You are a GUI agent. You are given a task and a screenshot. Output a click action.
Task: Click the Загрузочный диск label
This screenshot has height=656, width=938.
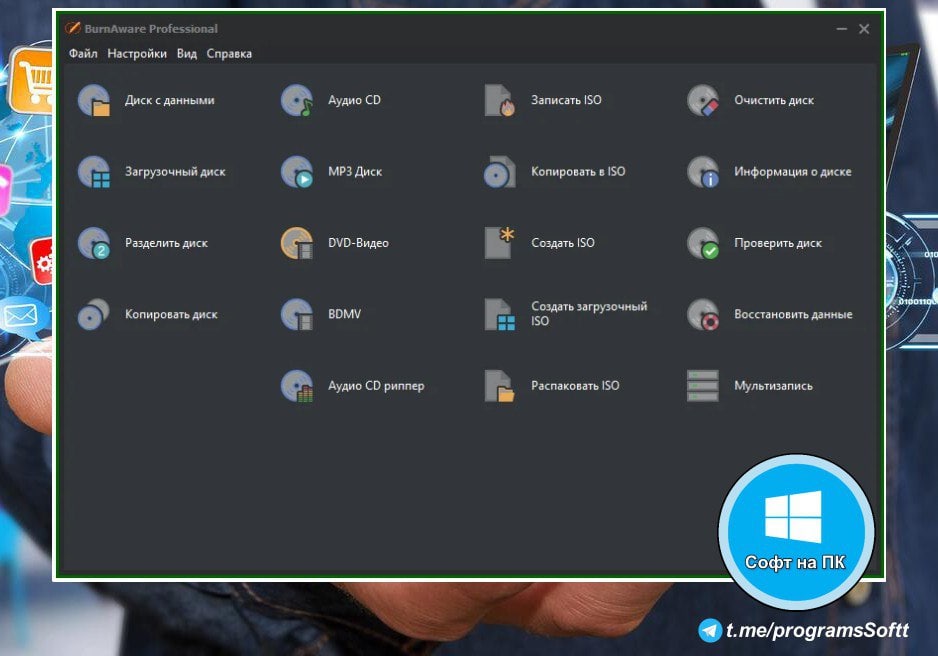(175, 172)
